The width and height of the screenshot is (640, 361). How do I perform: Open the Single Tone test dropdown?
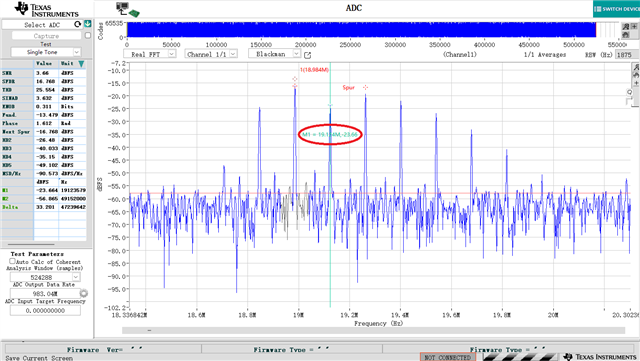pyautogui.click(x=46, y=52)
